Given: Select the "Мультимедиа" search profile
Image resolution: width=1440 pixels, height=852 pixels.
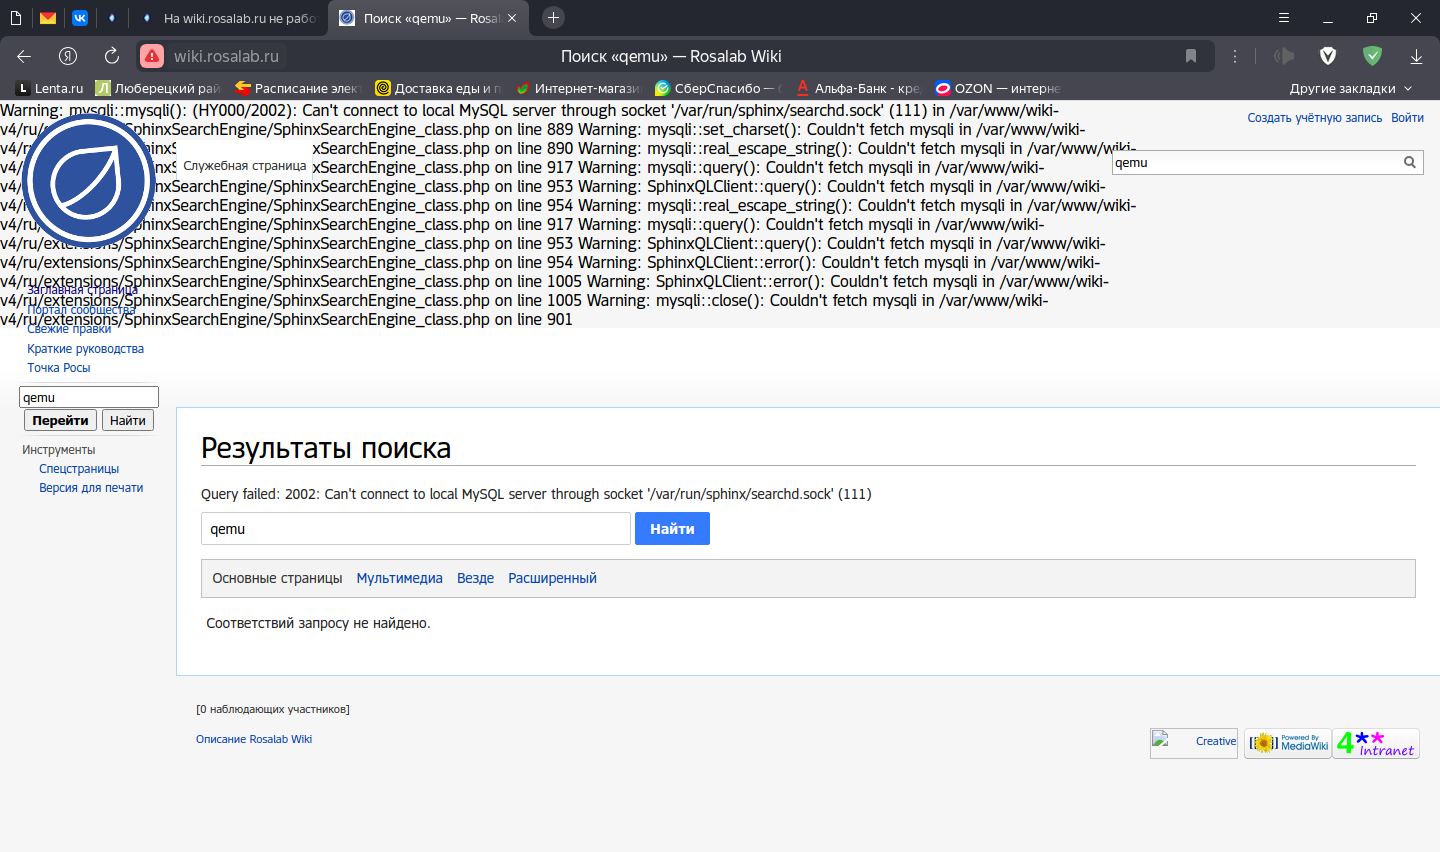Looking at the screenshot, I should click(399, 578).
